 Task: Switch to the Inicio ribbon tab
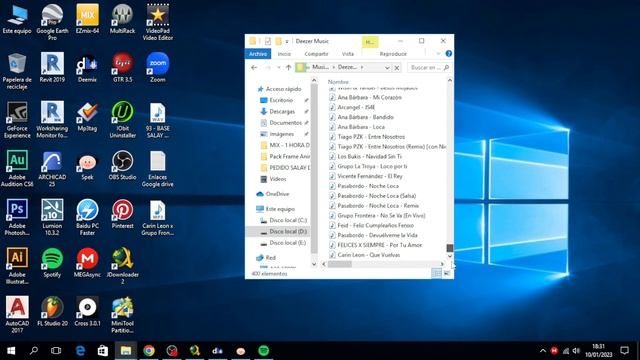pos(284,54)
